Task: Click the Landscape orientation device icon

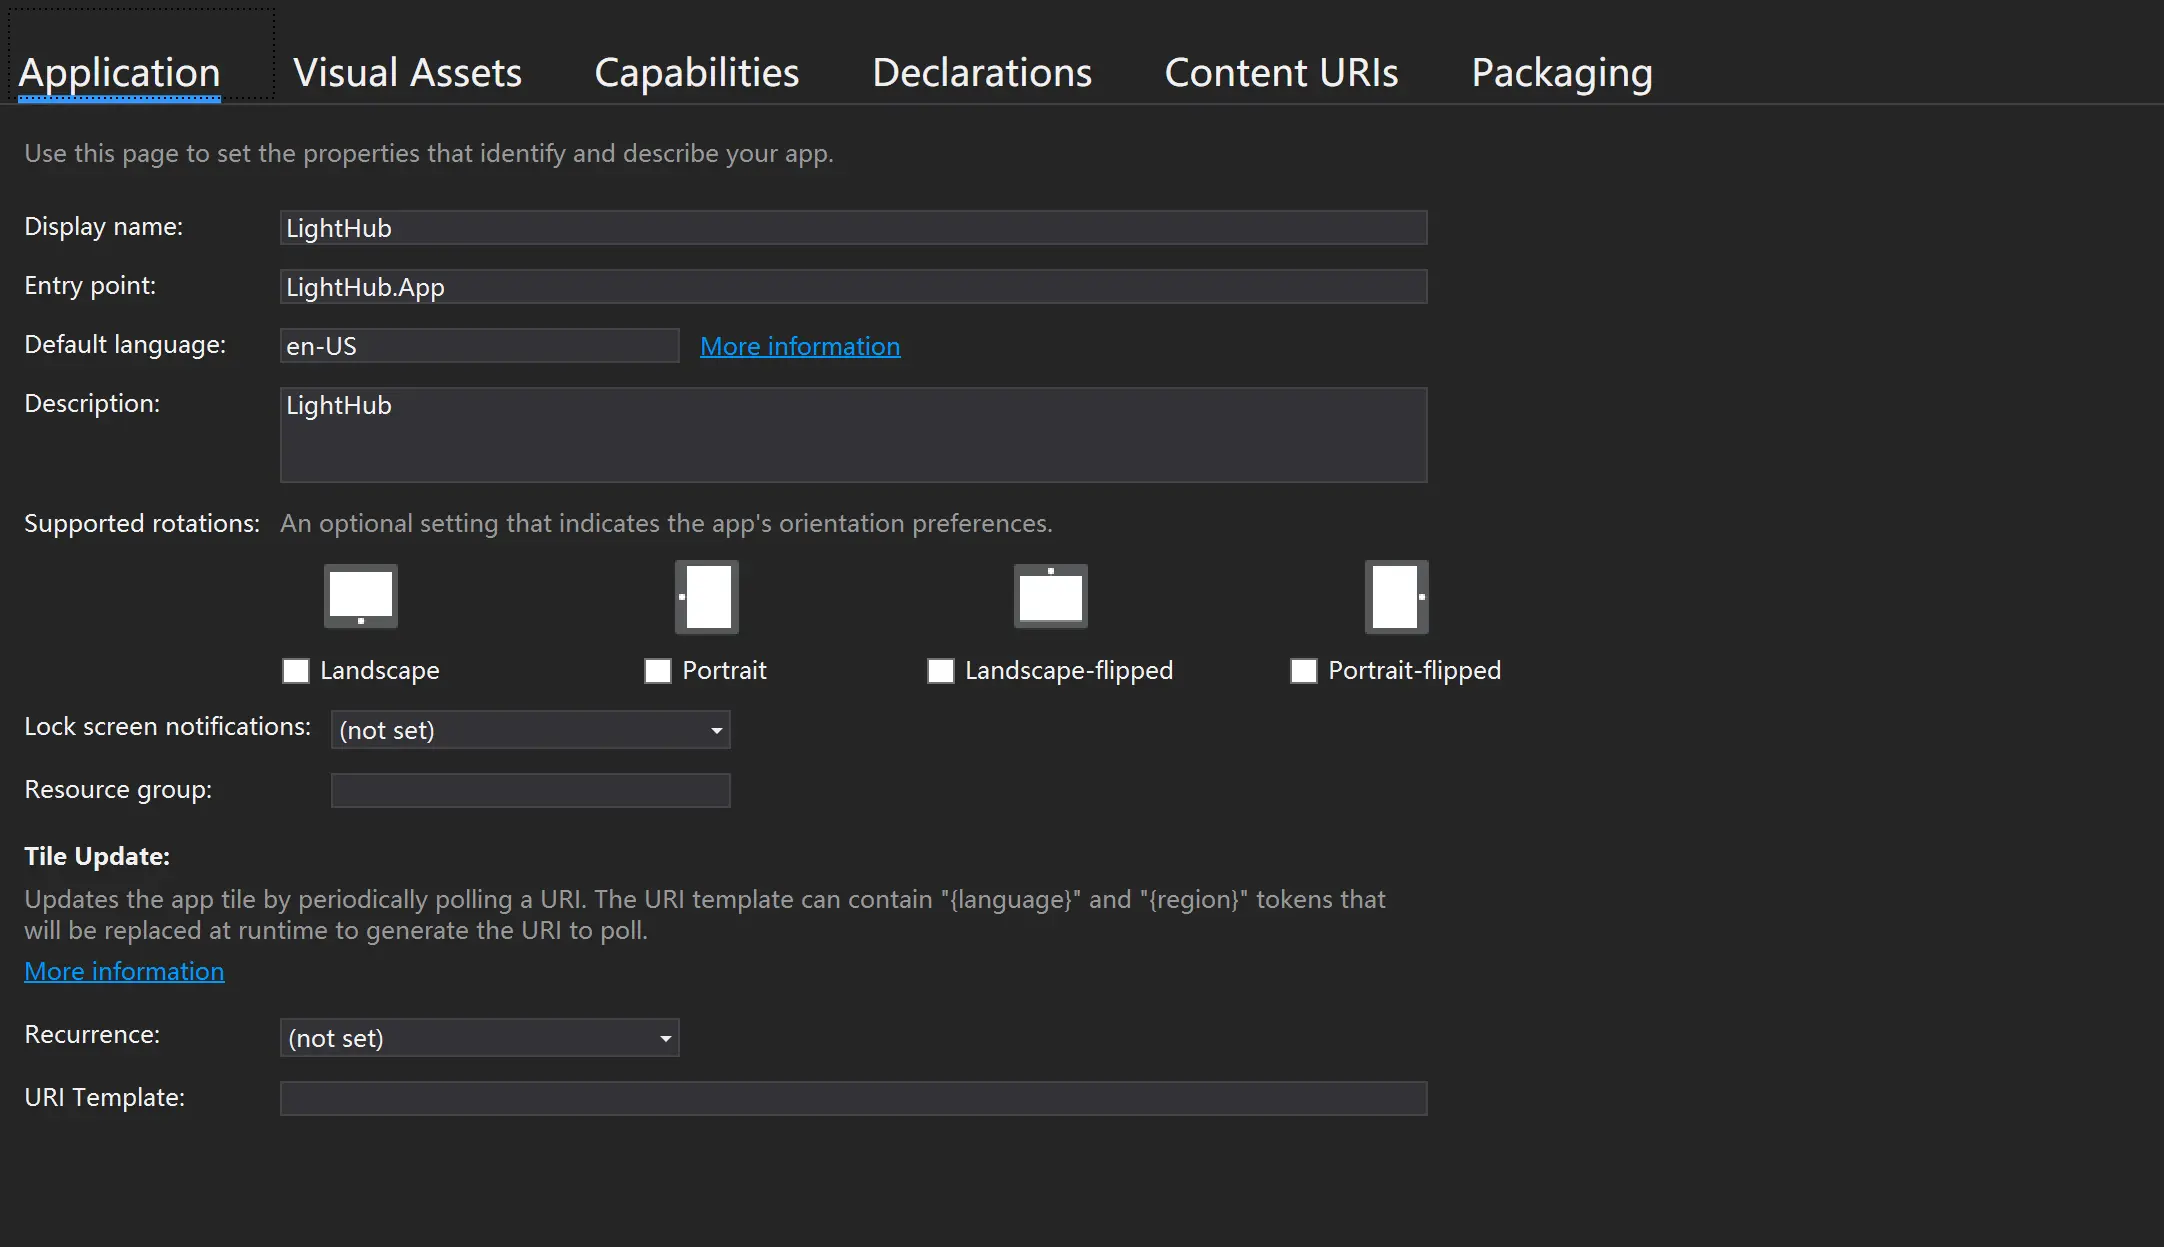Action: (361, 596)
